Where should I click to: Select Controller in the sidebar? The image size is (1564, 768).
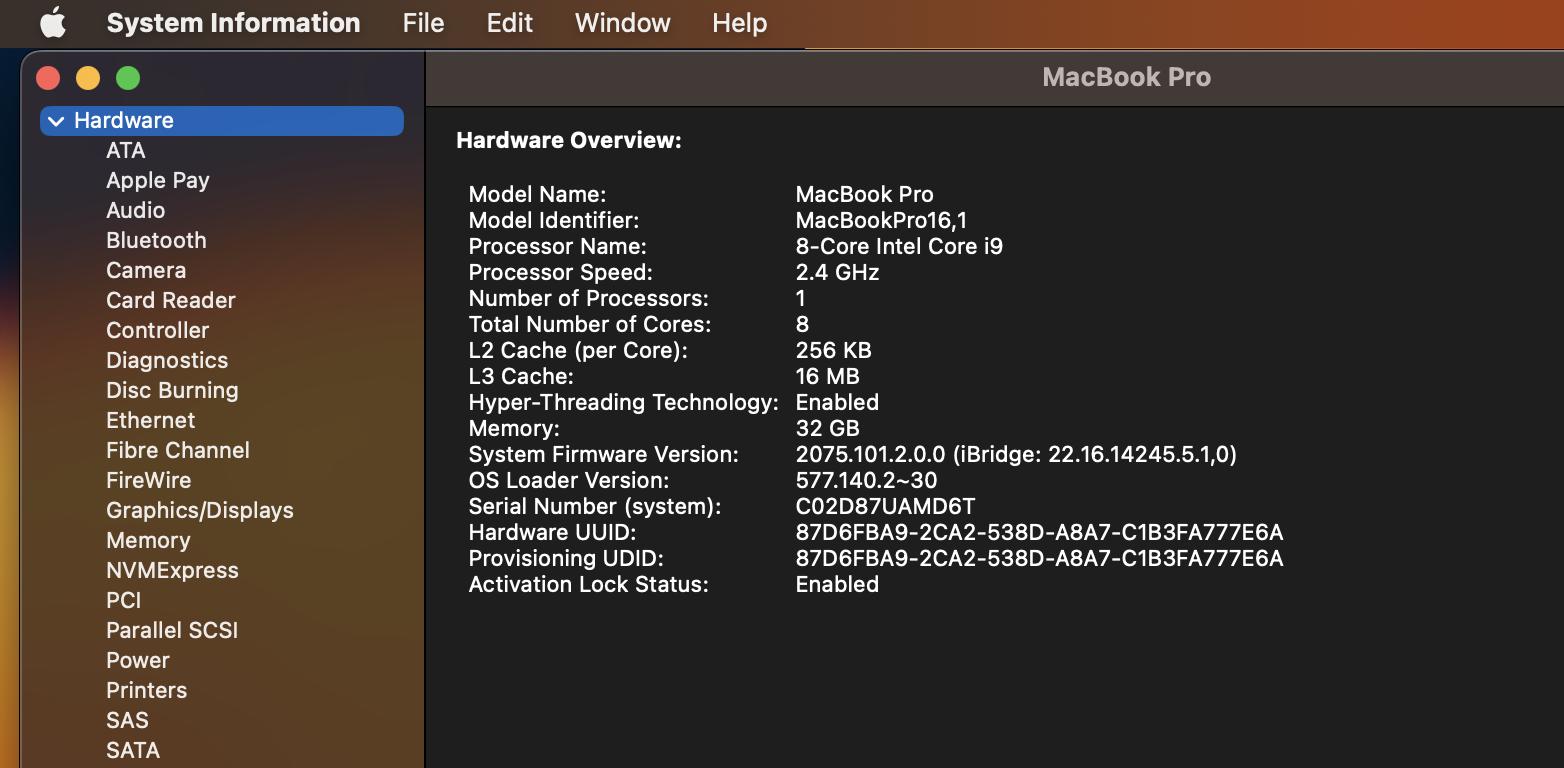158,330
